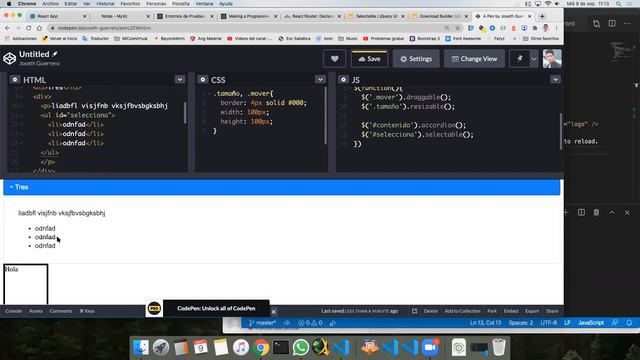Open Ventana menu in menu bar
Image resolution: width=640 pixels, height=360 pixels.
point(204,4)
